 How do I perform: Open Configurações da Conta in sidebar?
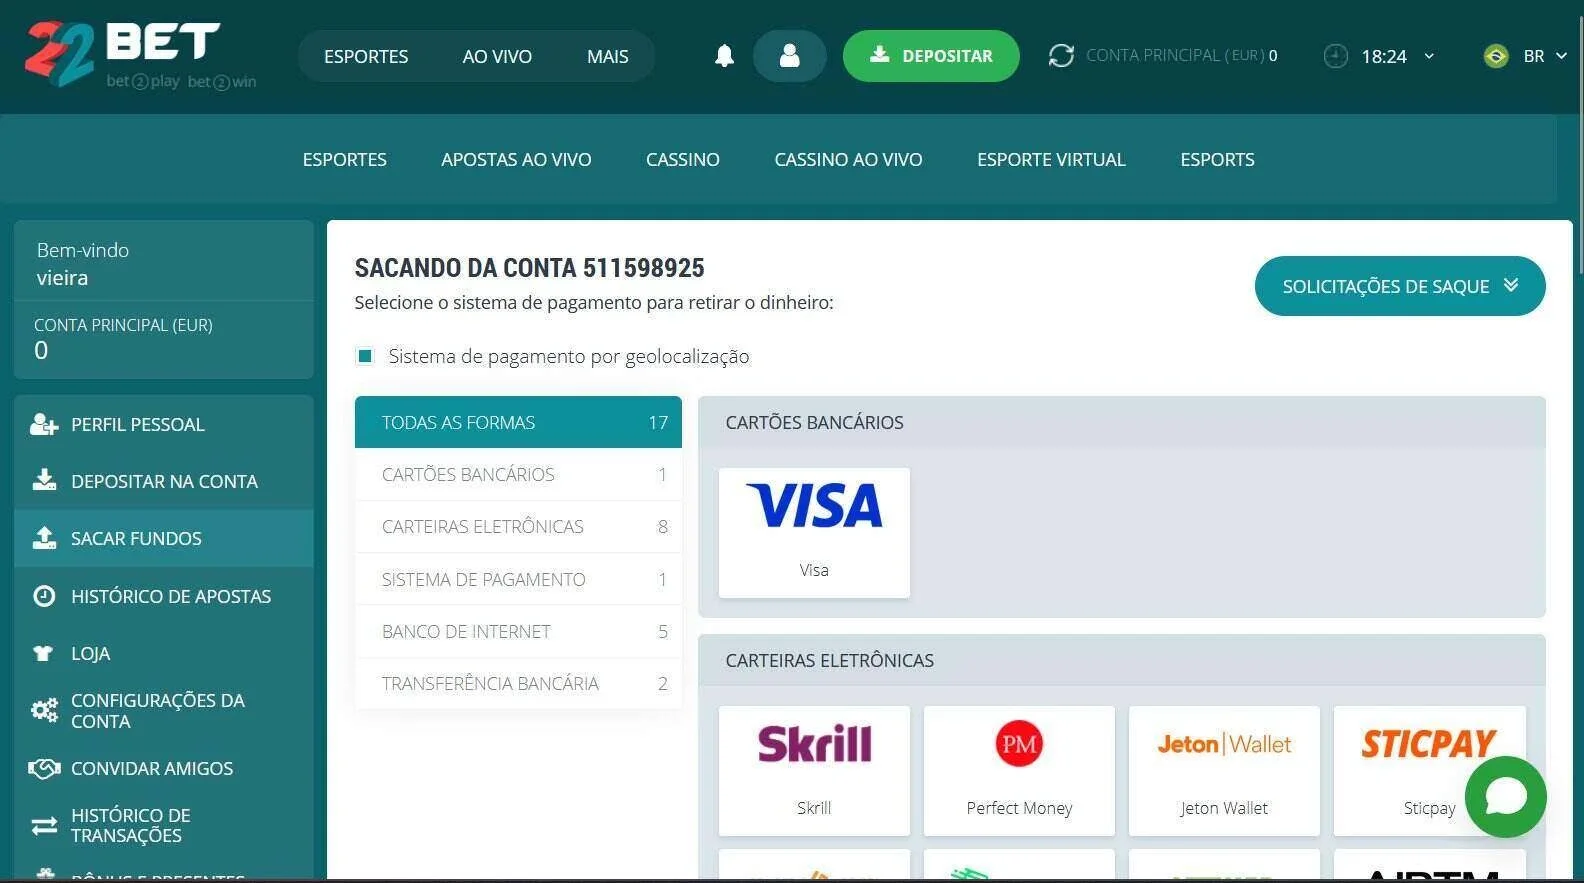(164, 711)
